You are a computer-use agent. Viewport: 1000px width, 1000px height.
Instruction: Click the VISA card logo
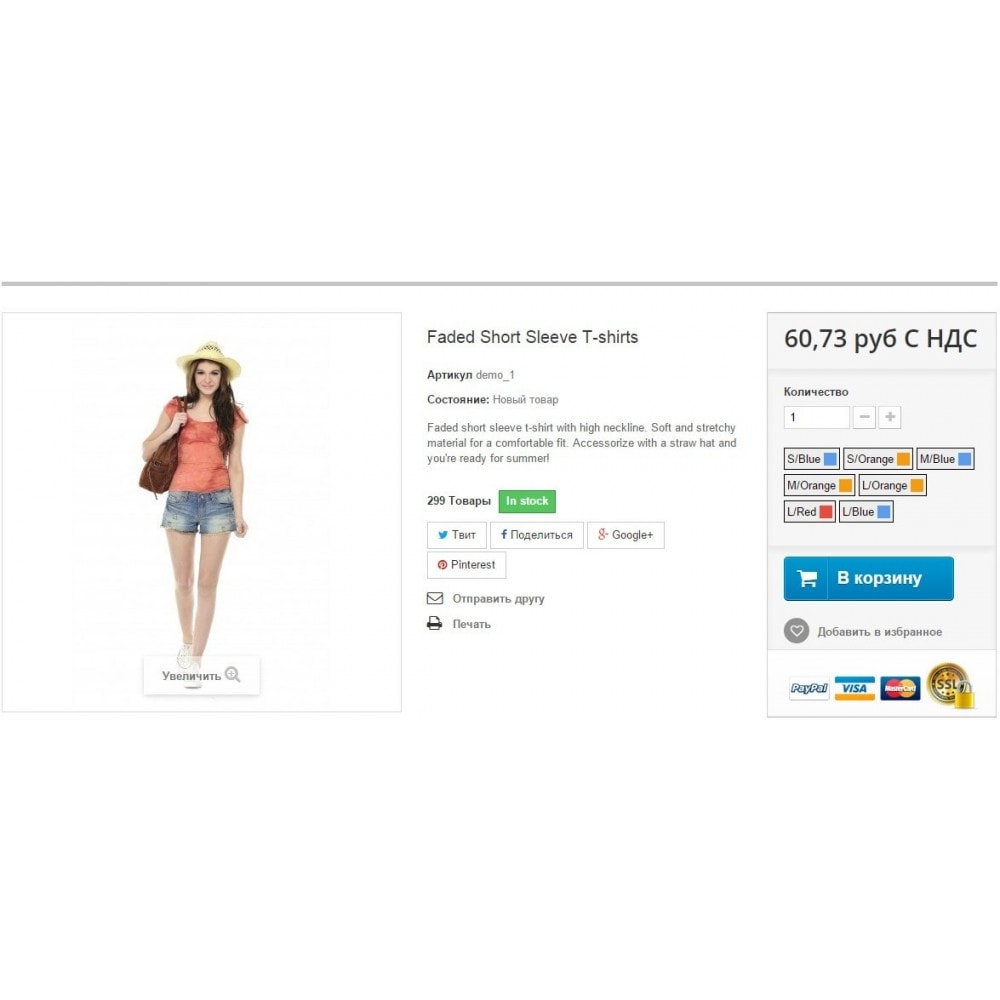854,688
